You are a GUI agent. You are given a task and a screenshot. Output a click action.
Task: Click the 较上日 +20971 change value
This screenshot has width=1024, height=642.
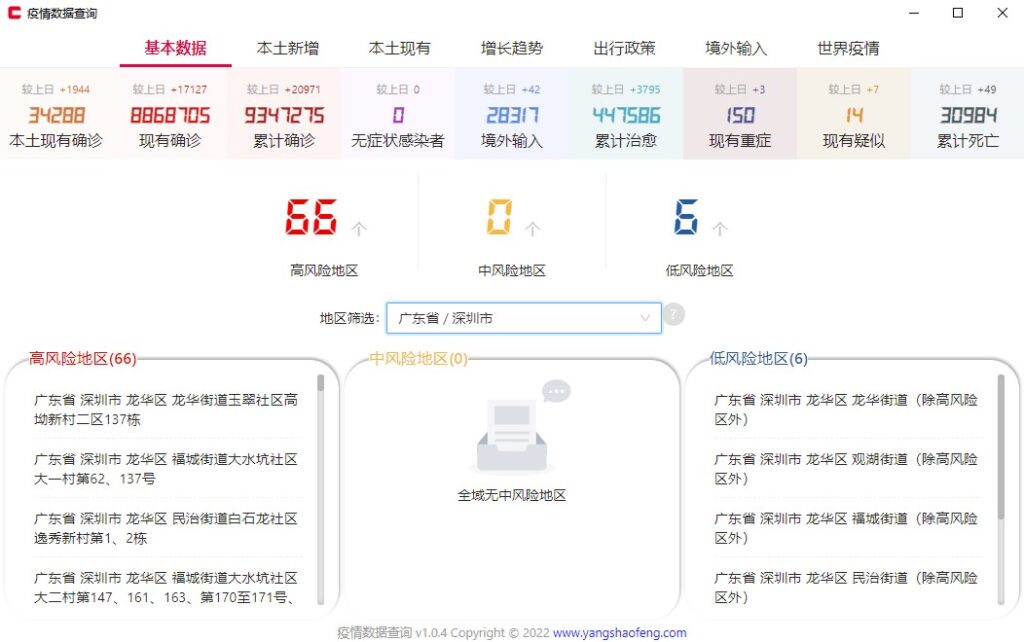283,89
